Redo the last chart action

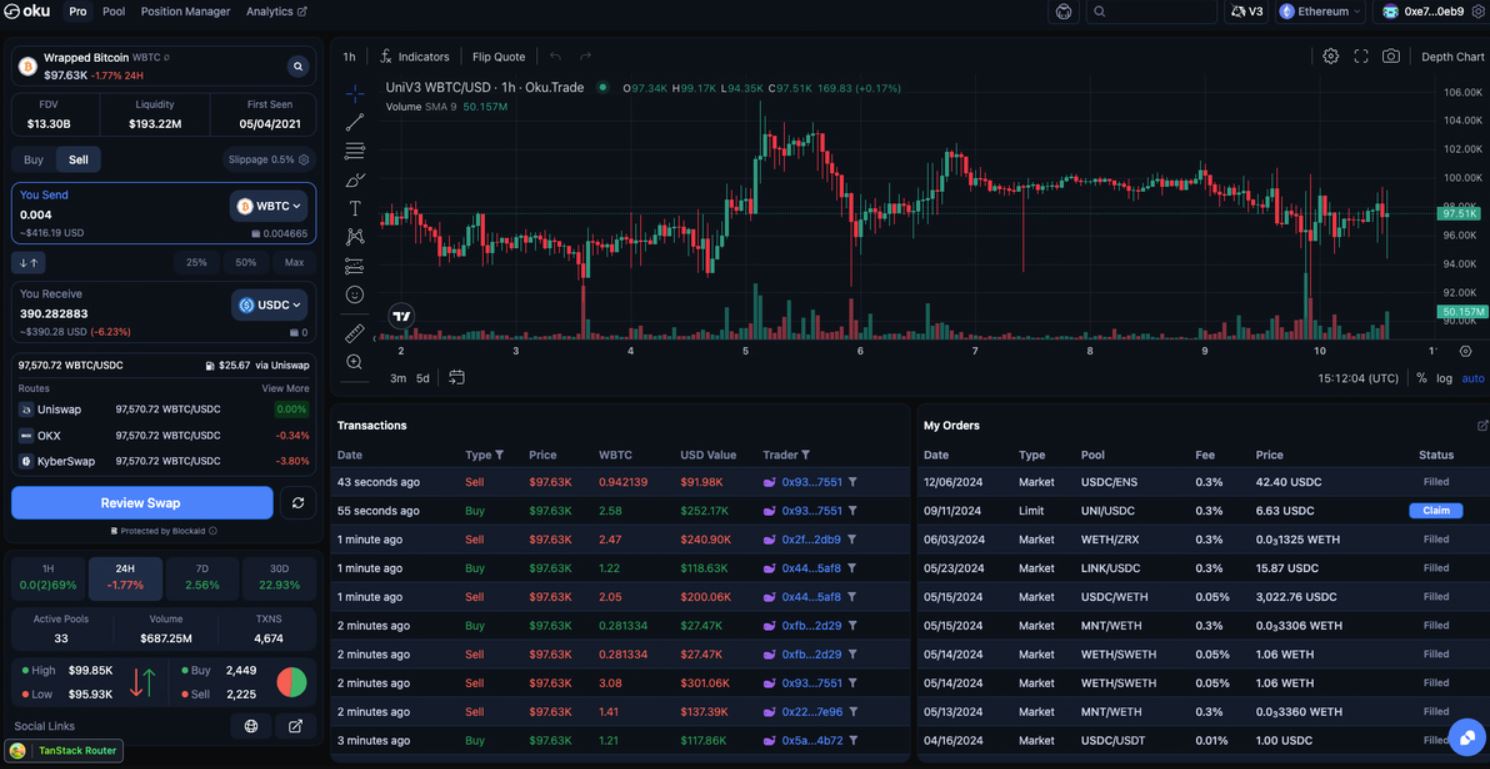point(586,57)
